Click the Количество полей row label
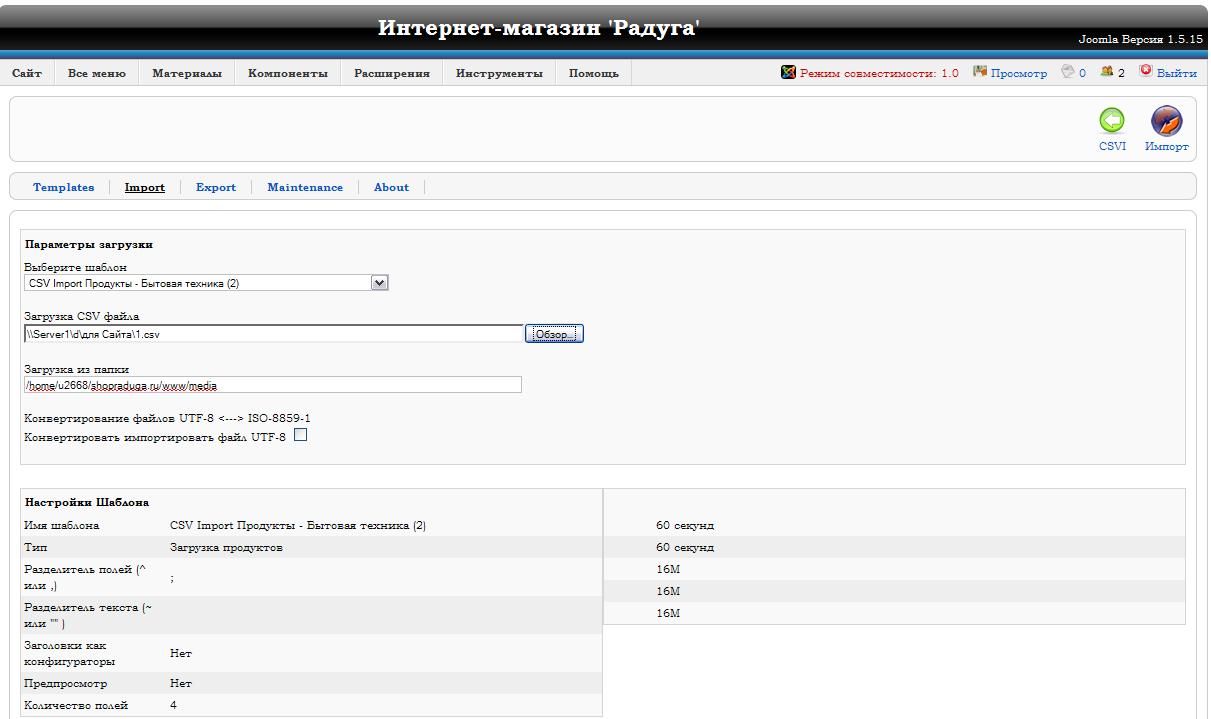Image resolution: width=1211 pixels, height=719 pixels. pyautogui.click(x=76, y=706)
